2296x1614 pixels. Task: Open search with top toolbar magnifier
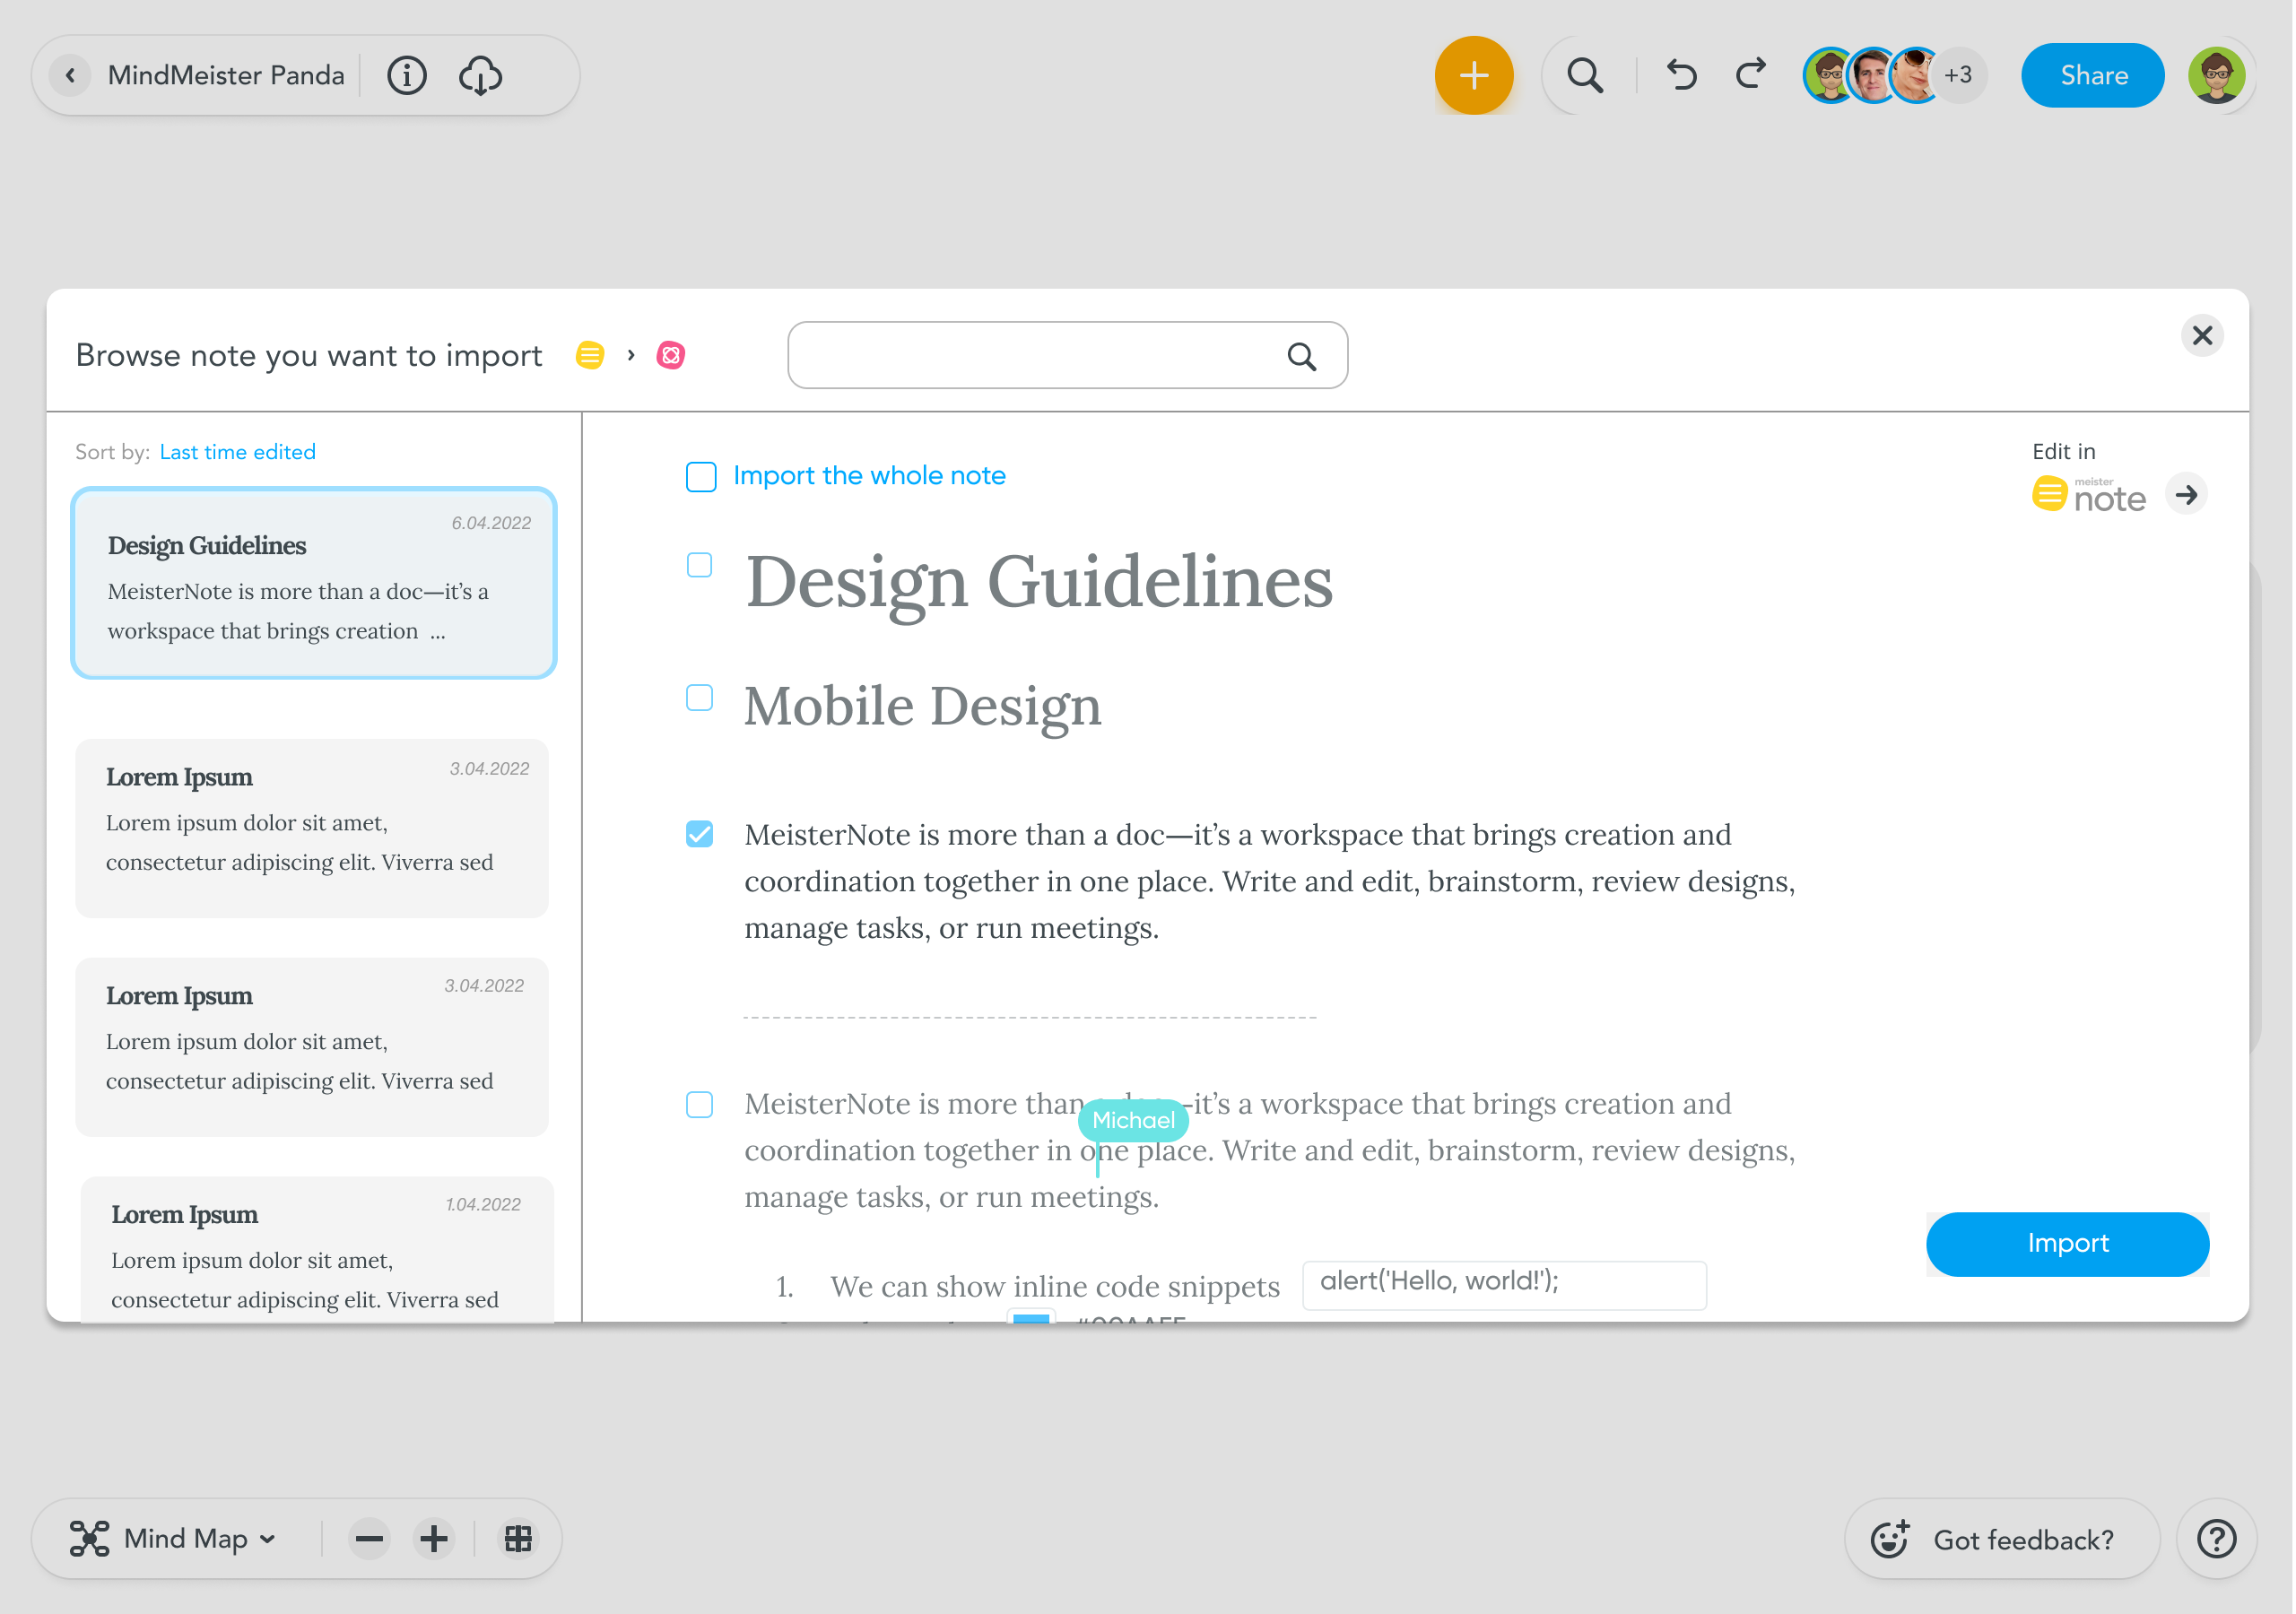(x=1584, y=76)
